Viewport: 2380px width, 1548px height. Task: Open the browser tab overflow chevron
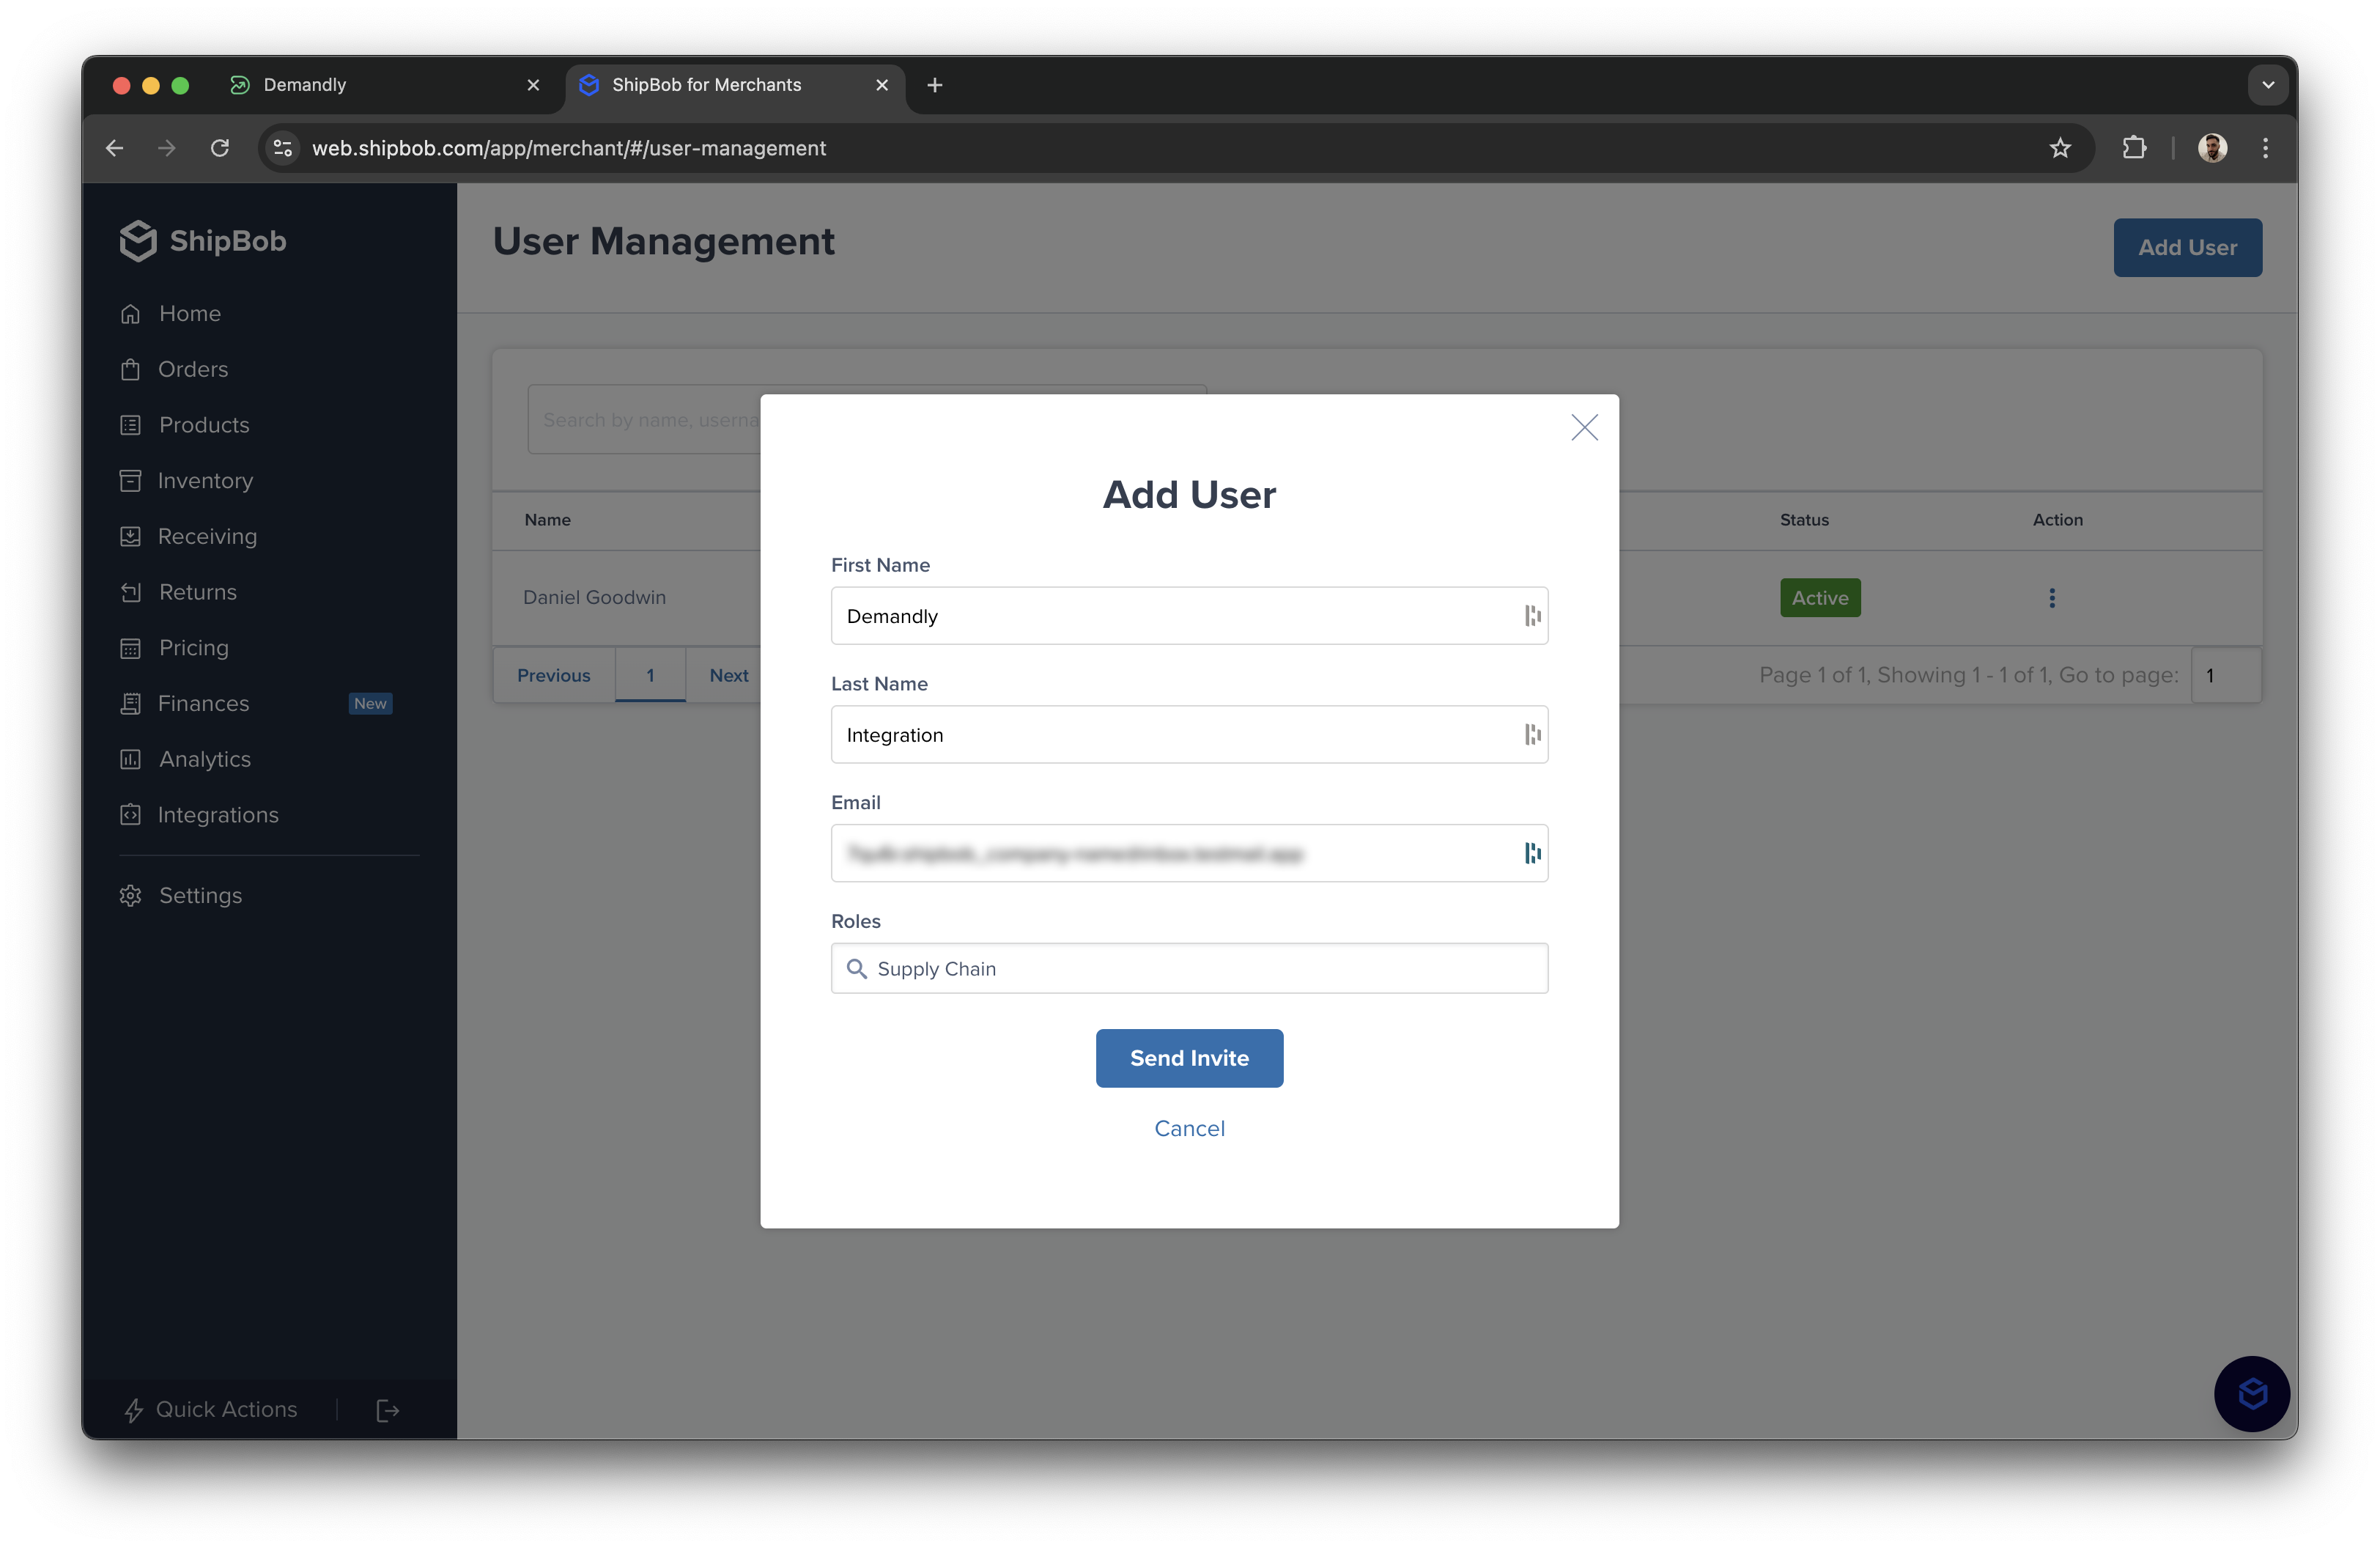point(2267,84)
